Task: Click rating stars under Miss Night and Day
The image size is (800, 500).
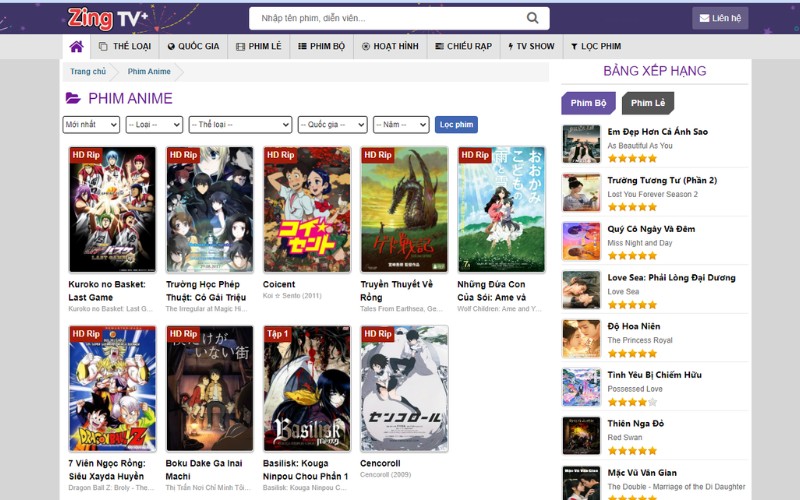Action: pos(632,256)
